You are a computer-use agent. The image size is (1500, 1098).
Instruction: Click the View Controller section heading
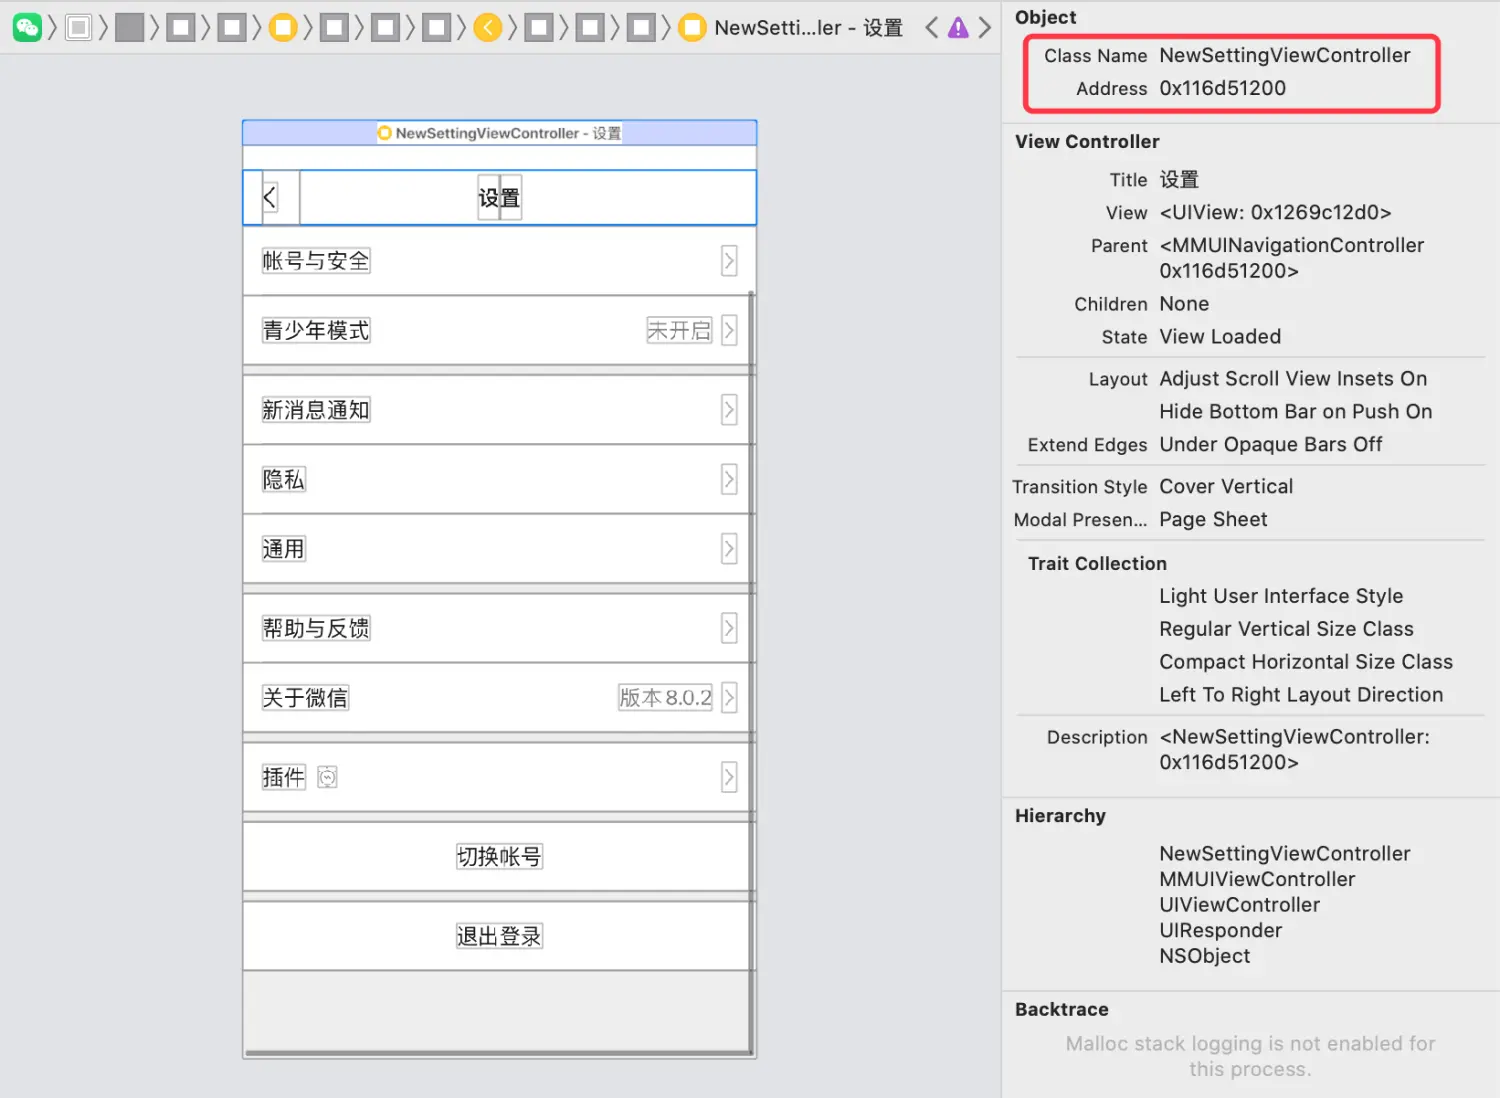tap(1087, 142)
